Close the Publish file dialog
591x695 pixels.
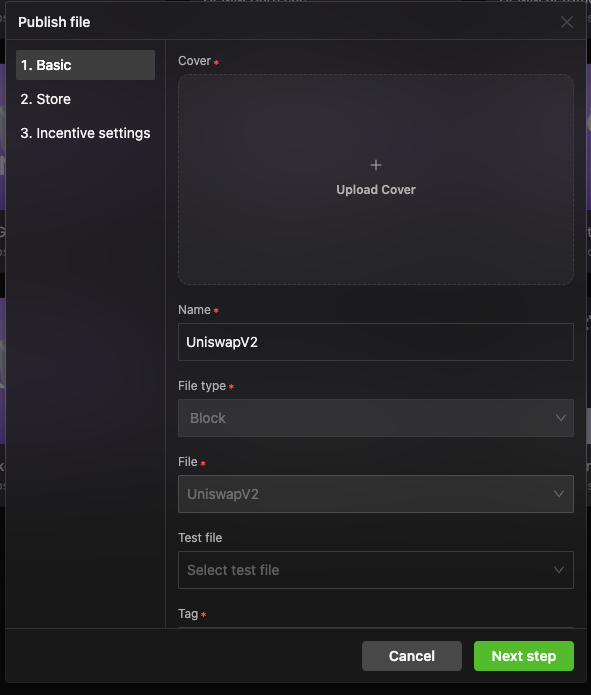coord(567,22)
